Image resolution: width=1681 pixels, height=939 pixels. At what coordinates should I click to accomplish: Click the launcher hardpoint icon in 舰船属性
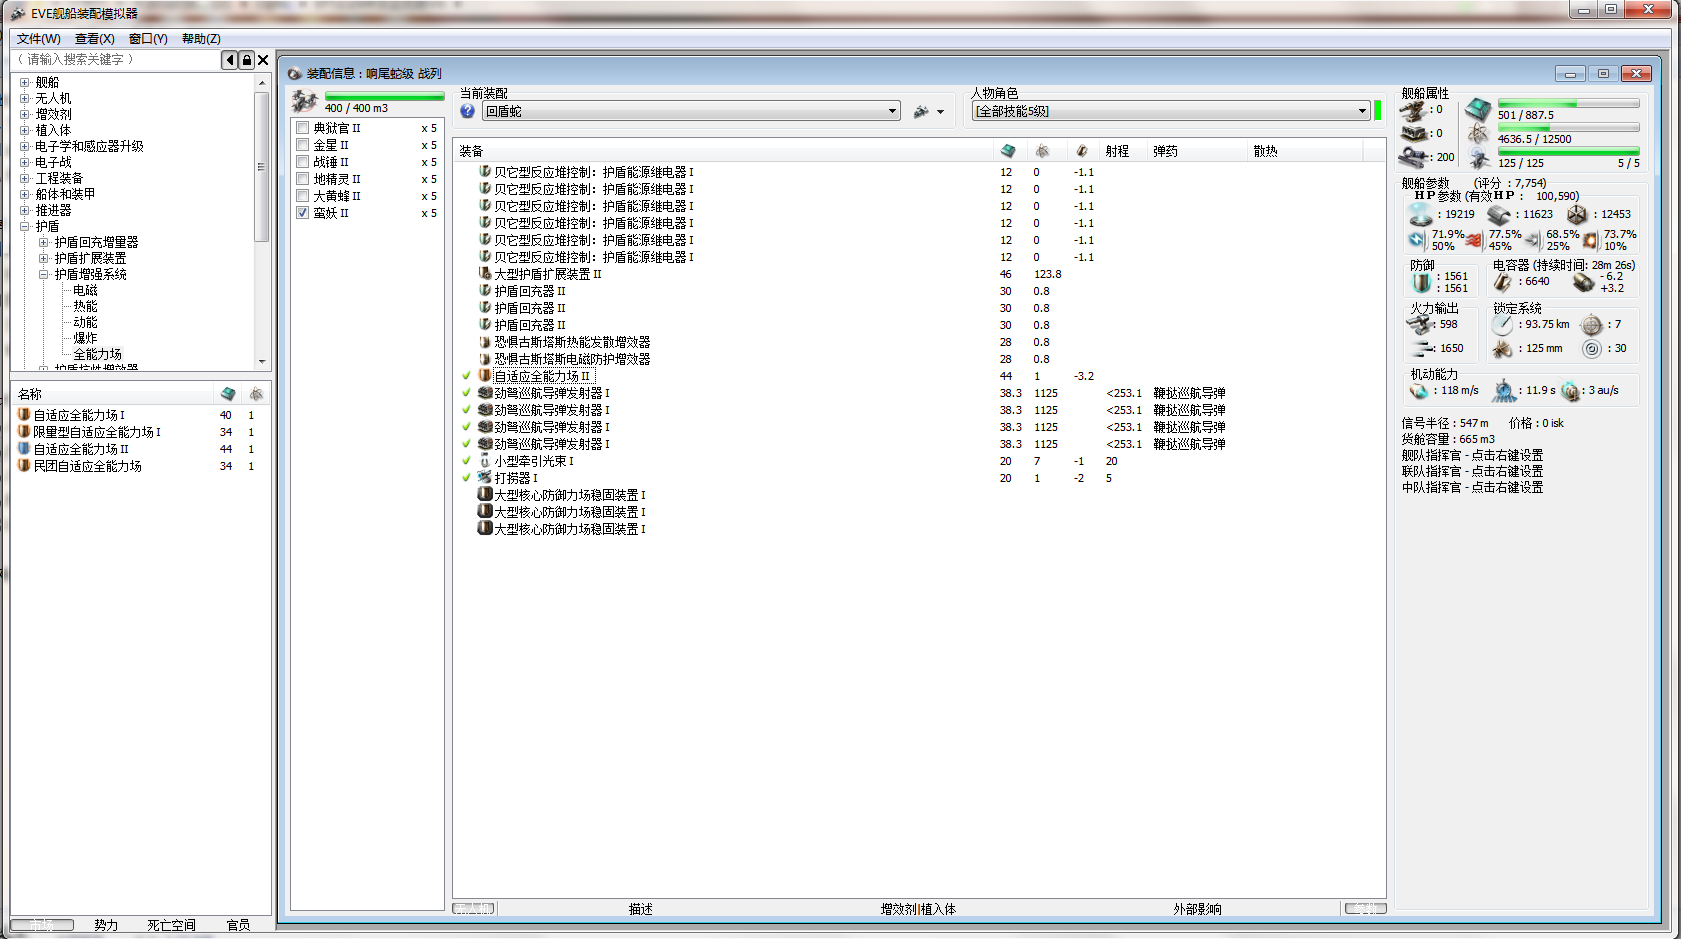coord(1413,133)
